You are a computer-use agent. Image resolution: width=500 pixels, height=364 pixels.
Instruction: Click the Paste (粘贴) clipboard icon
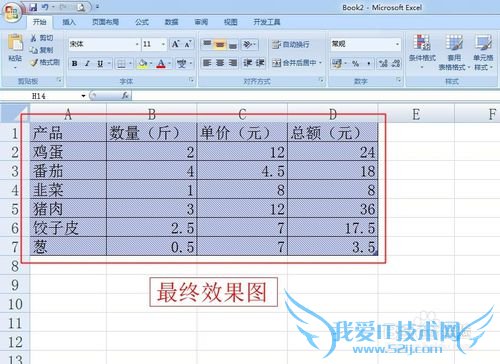click(15, 43)
